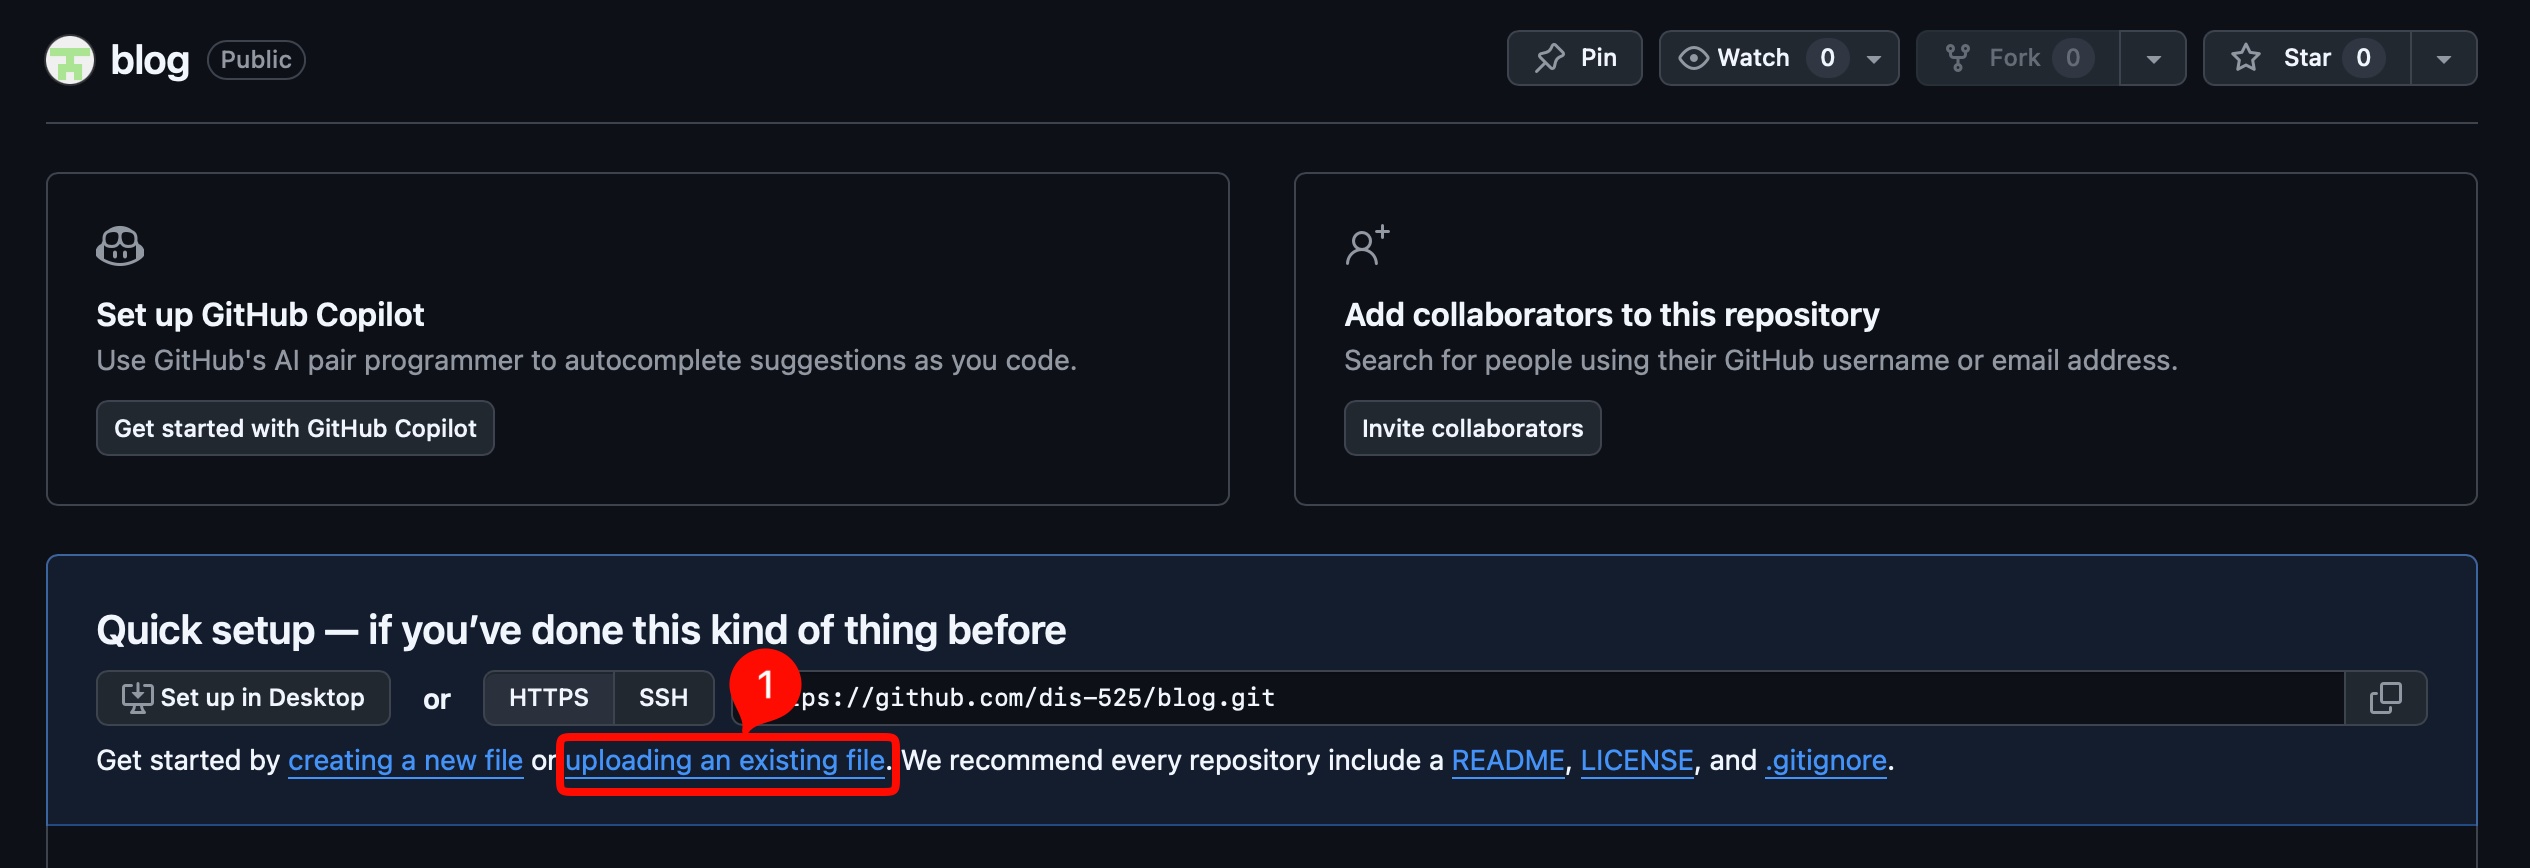Click the add collaborator person icon

tap(1366, 246)
